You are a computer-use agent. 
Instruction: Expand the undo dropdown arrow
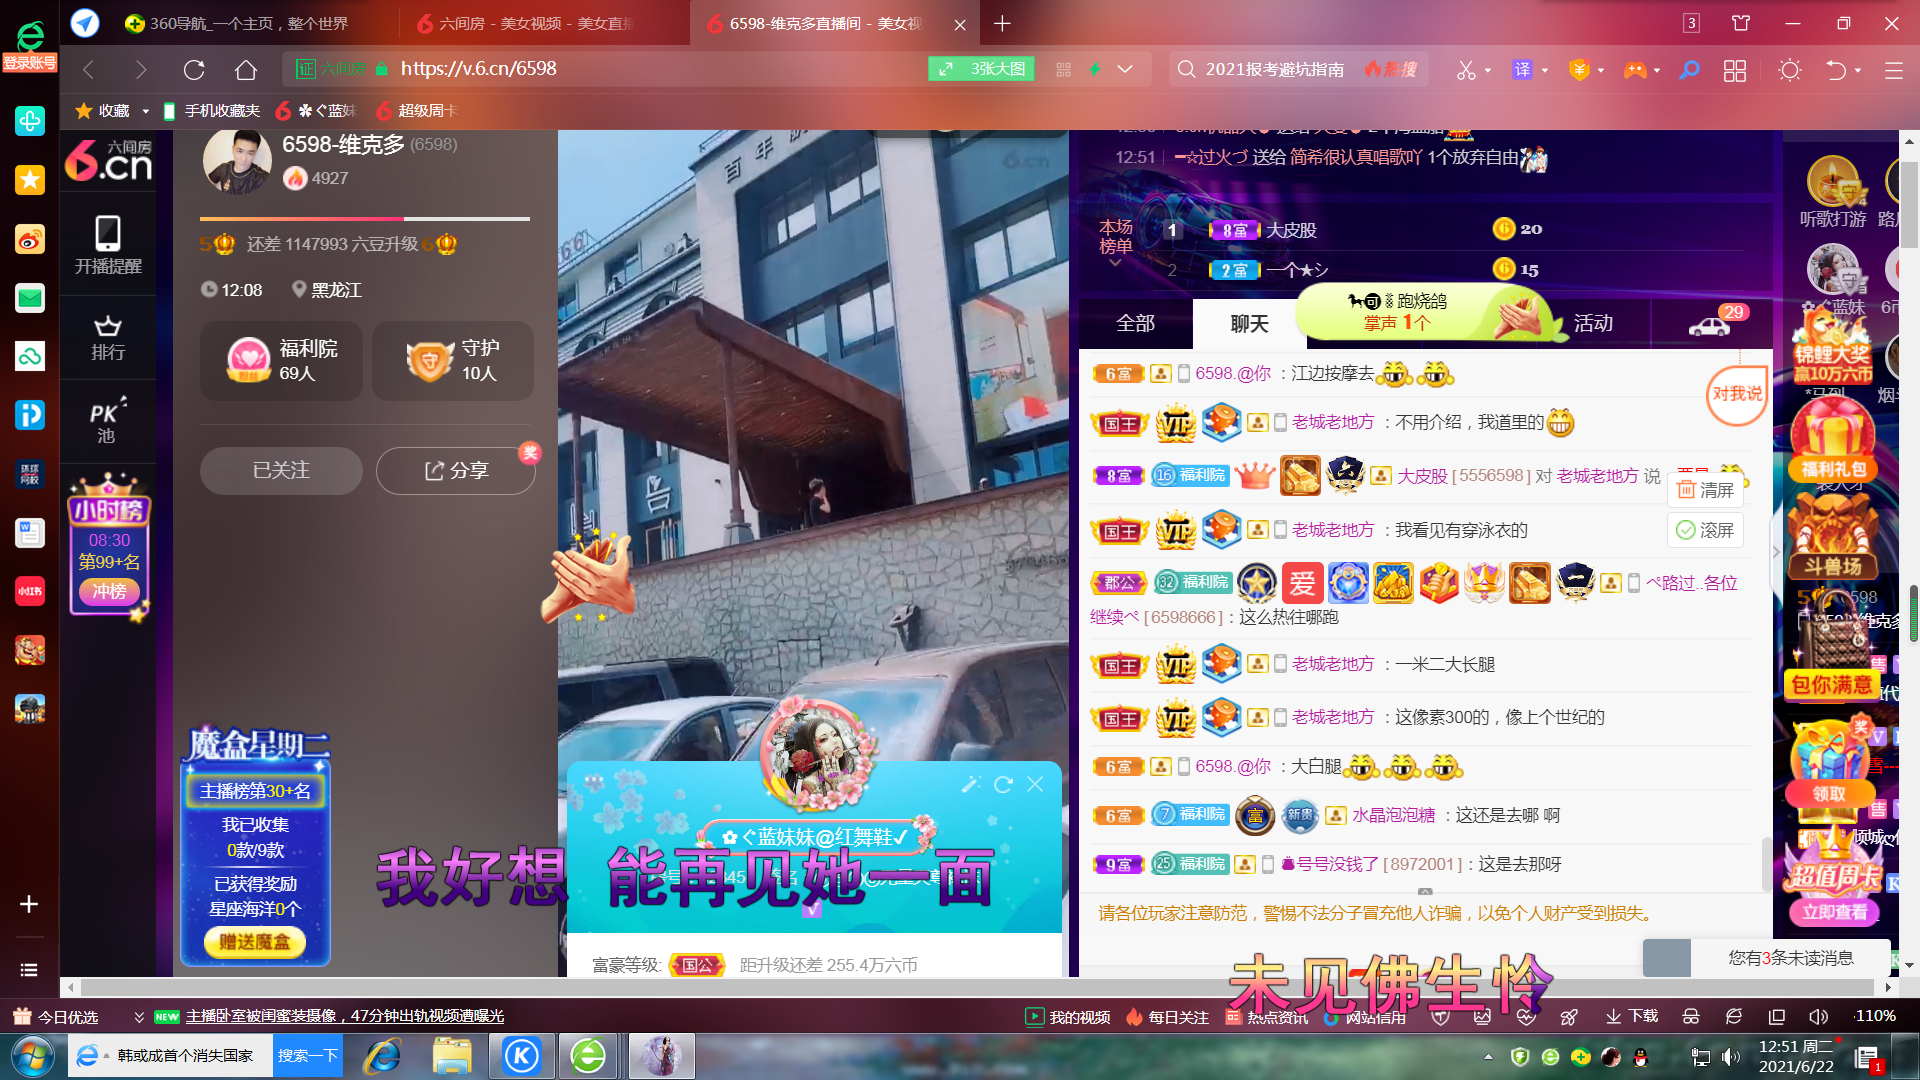point(1858,70)
